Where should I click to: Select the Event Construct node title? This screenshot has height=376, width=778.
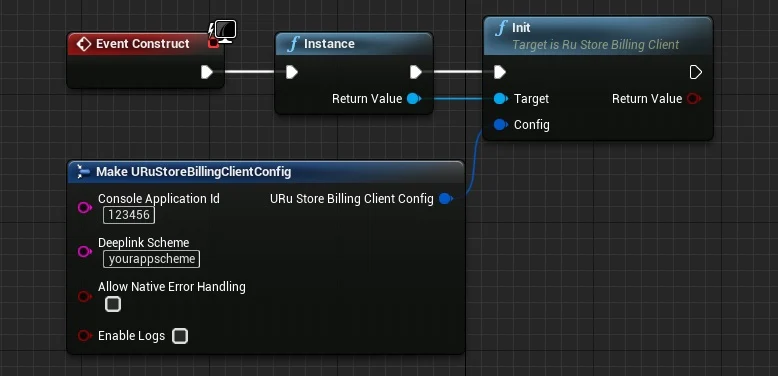tap(142, 44)
